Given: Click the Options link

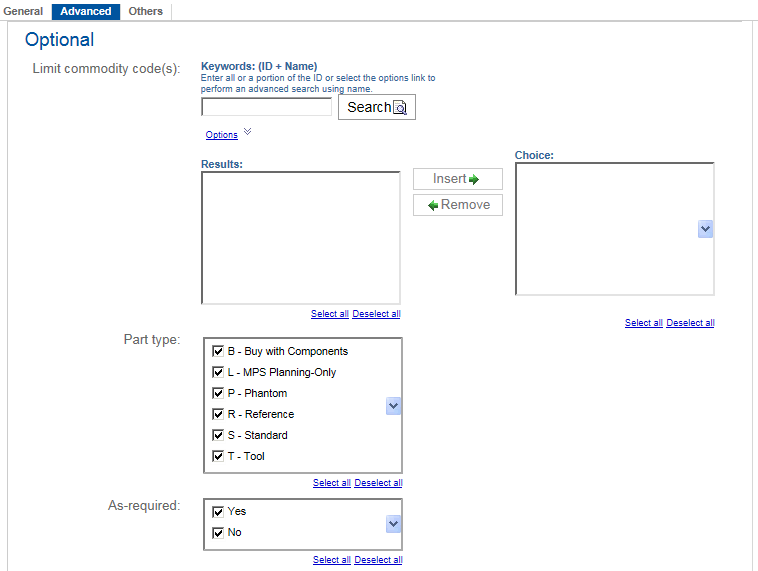Looking at the screenshot, I should tap(221, 135).
